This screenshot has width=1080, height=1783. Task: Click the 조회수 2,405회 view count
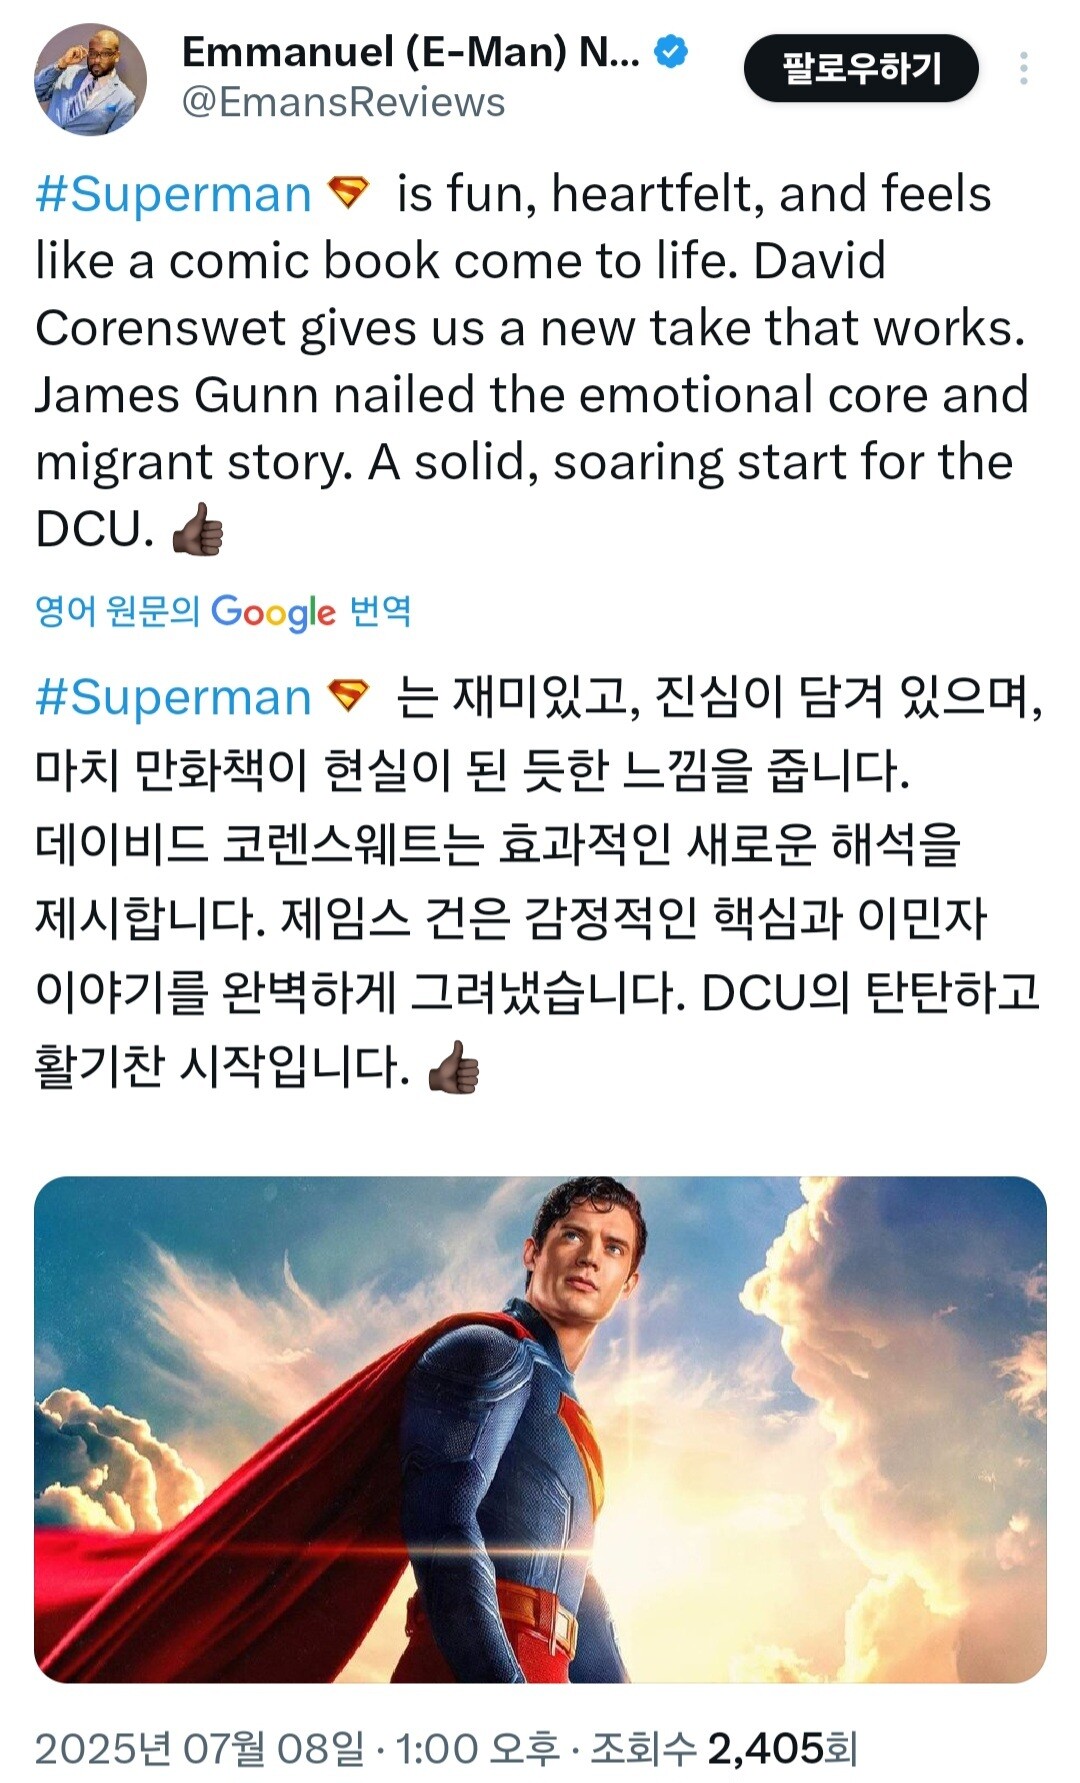[x=723, y=1748]
